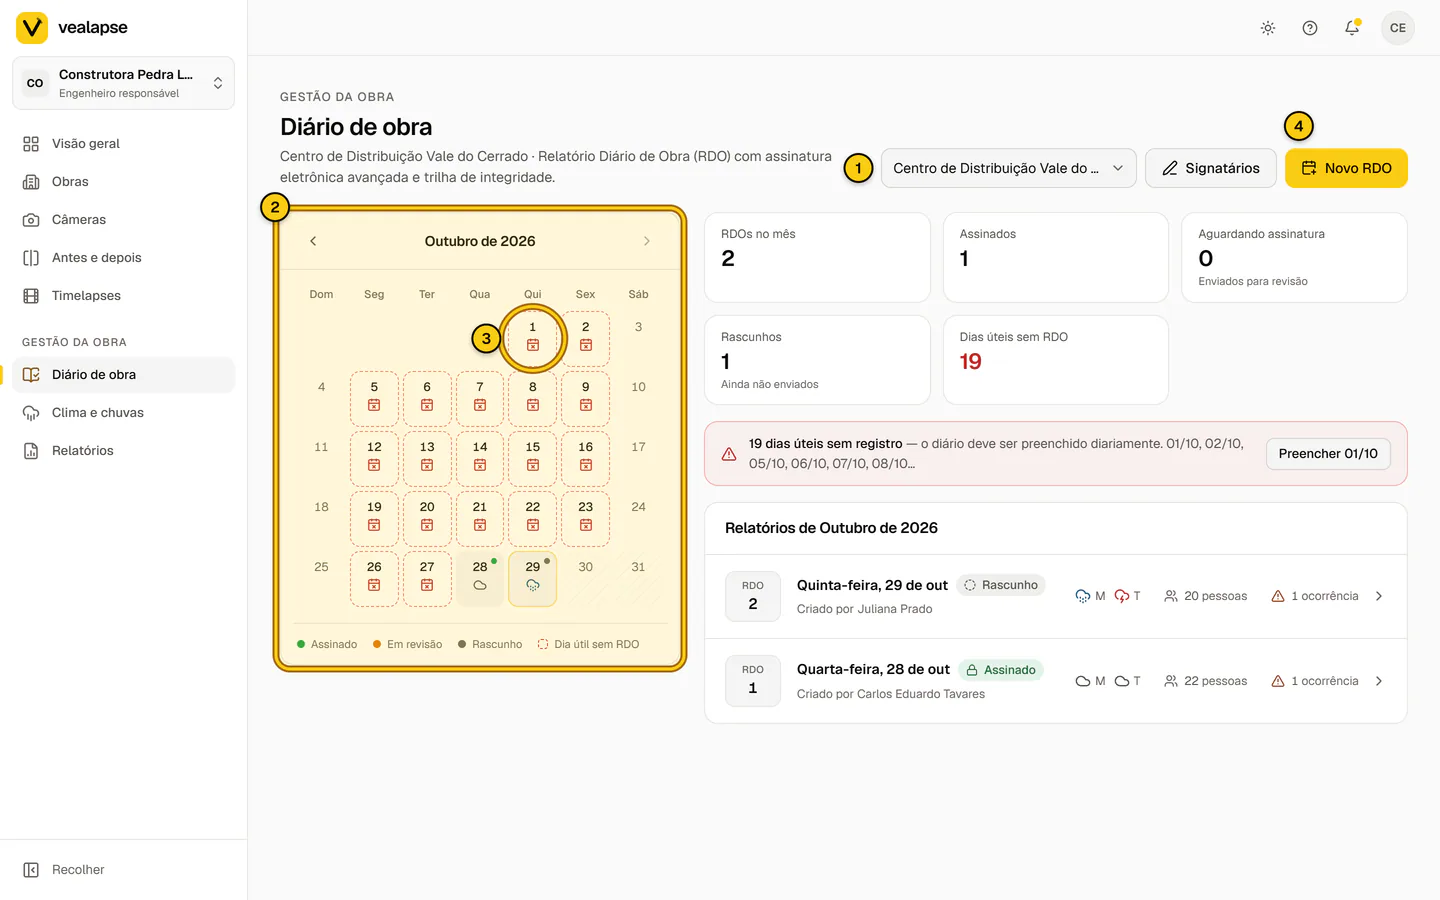Pick day 28 with signed RDO
This screenshot has width=1440, height=900.
coord(480,578)
